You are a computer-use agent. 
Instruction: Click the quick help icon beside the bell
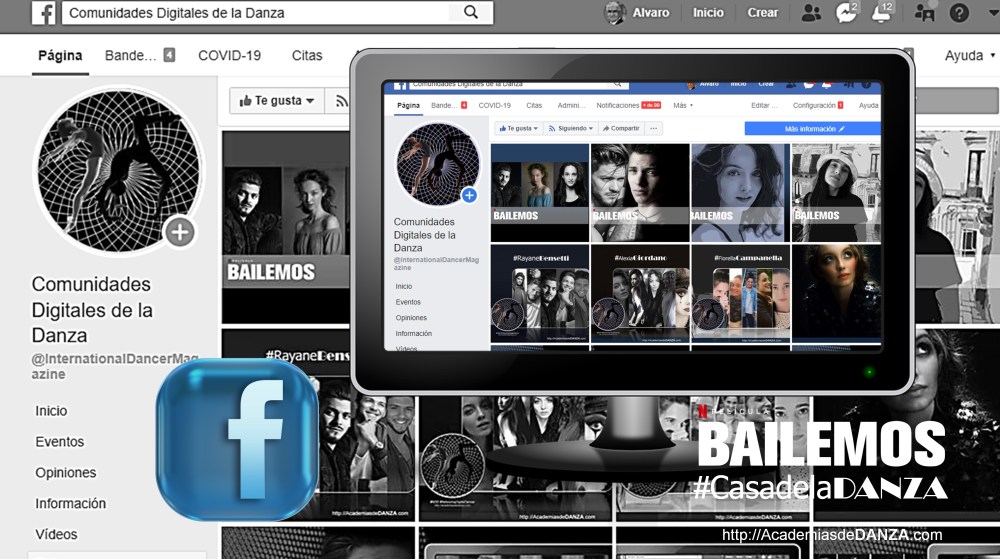pyautogui.click(x=924, y=13)
